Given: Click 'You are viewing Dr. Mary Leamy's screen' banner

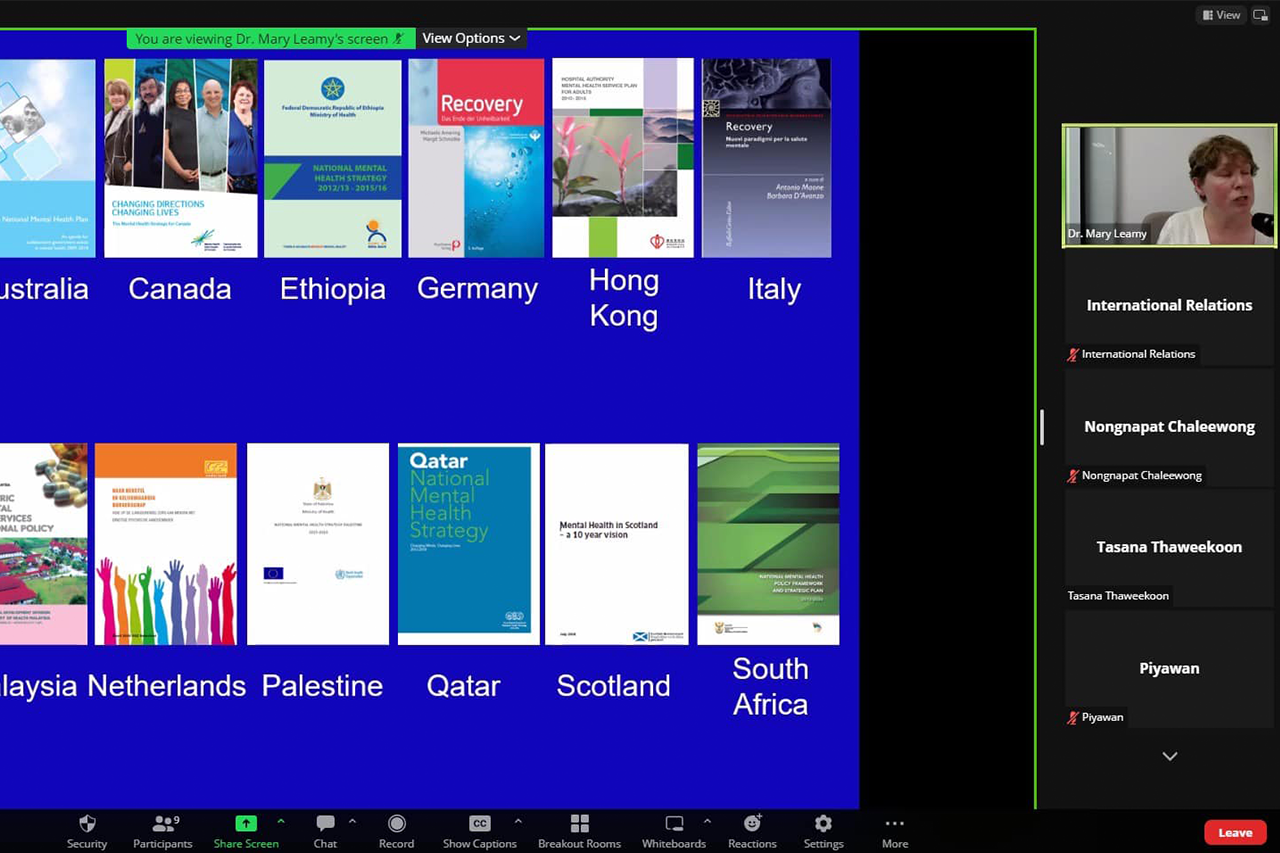Looking at the screenshot, I should pos(270,38).
